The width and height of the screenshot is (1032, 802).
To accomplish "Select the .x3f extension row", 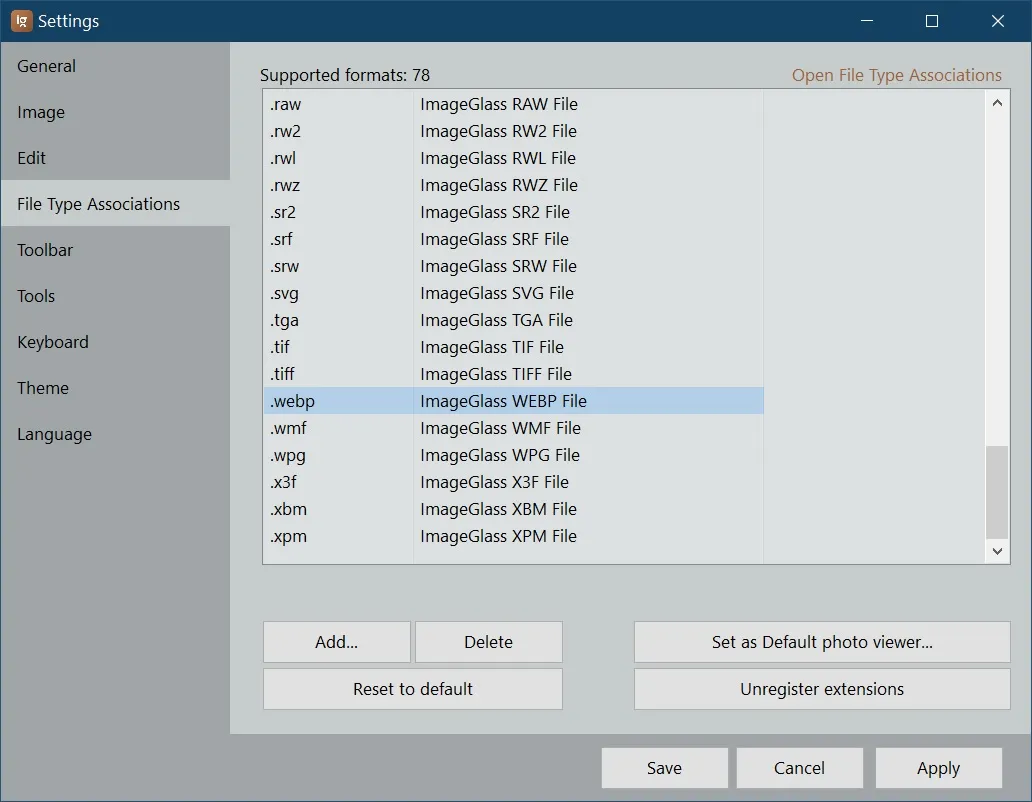I will (x=513, y=482).
